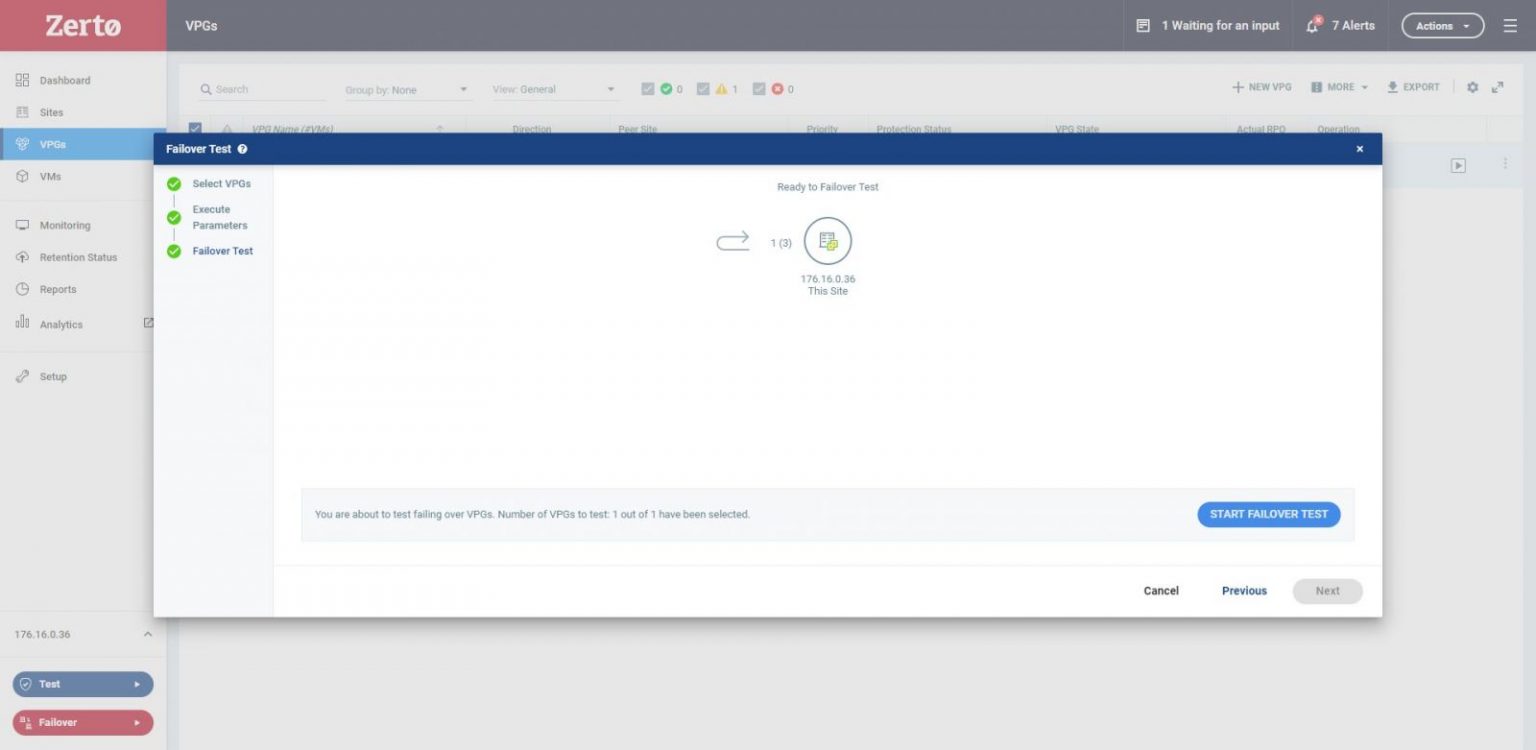Toggle the green OK status filter checkbox
This screenshot has height=750, width=1536.
click(x=648, y=89)
